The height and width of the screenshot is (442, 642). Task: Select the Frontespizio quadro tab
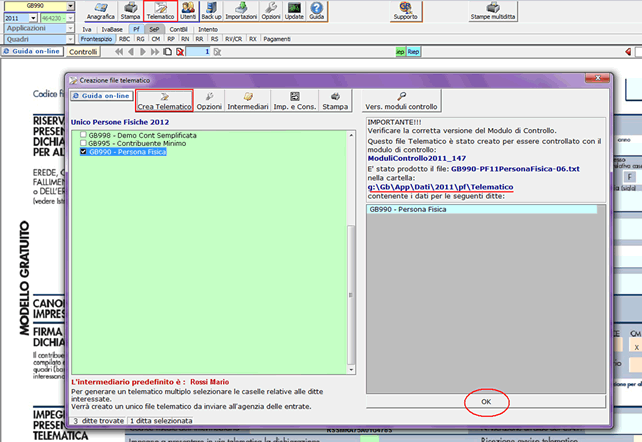96,39
